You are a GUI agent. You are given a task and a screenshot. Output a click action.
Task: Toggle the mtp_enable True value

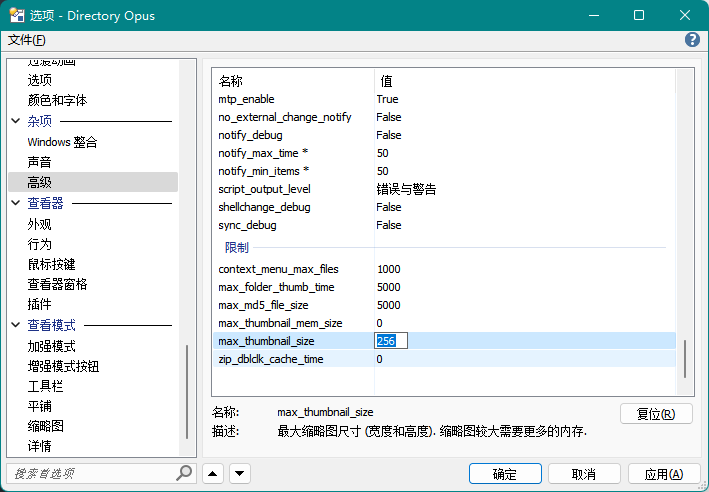pyautogui.click(x=387, y=99)
